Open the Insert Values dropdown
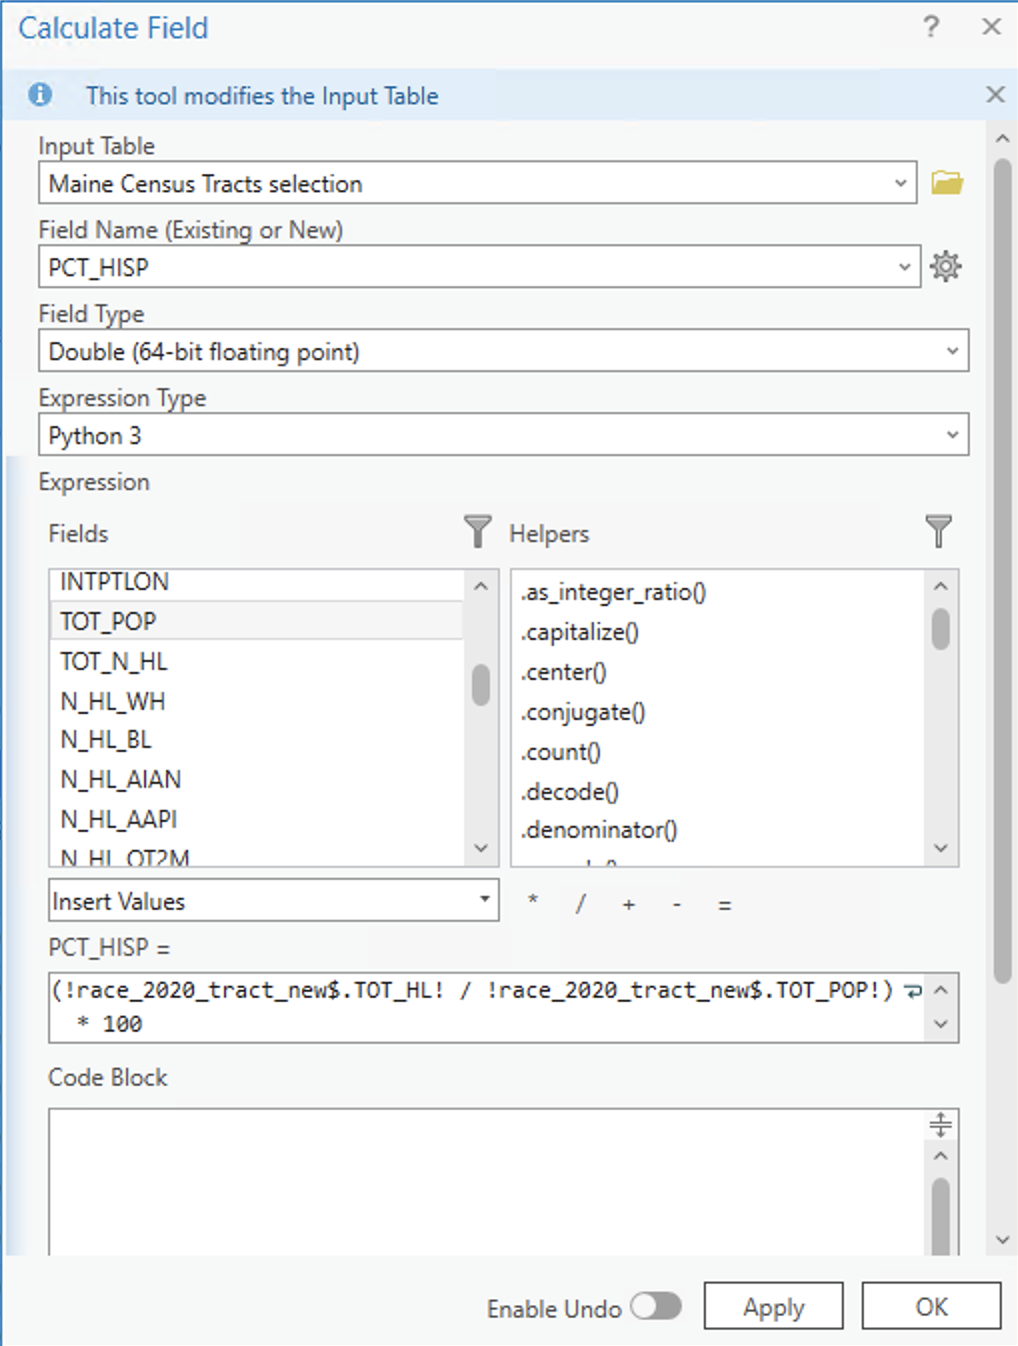1018x1346 pixels. coord(485,900)
